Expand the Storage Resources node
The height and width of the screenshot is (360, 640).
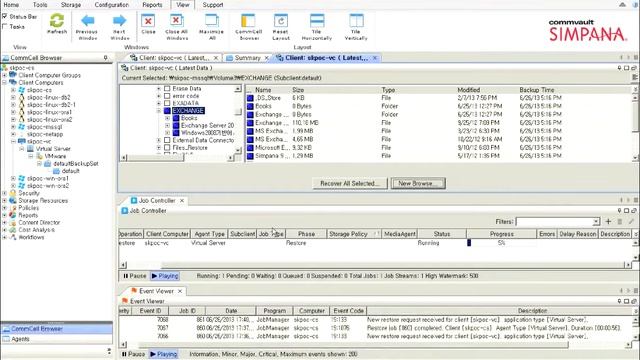pyautogui.click(x=4, y=200)
